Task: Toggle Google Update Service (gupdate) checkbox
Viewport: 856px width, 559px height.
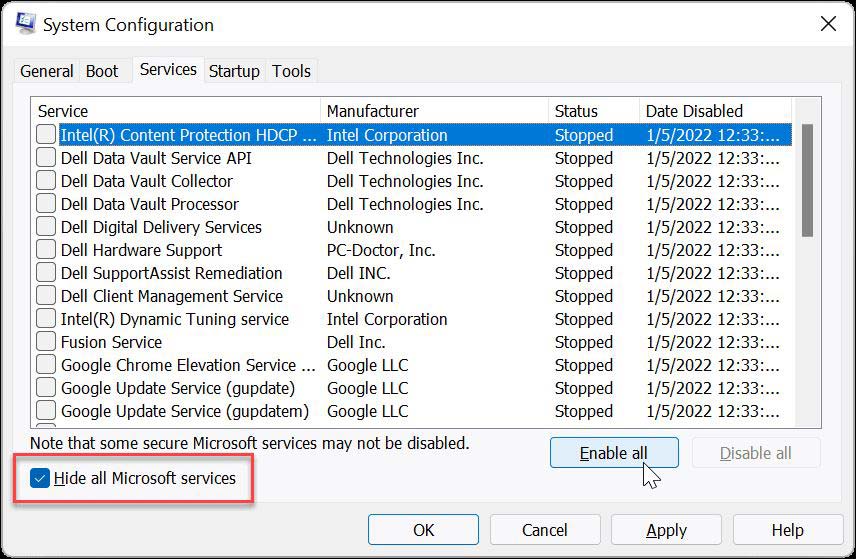Action: [x=46, y=388]
